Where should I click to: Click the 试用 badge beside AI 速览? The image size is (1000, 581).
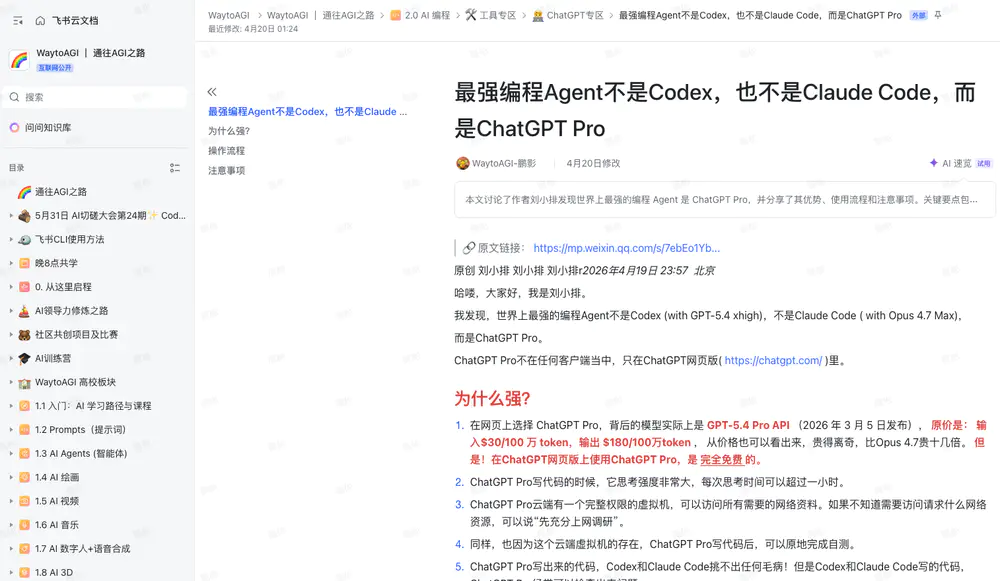tap(984, 163)
